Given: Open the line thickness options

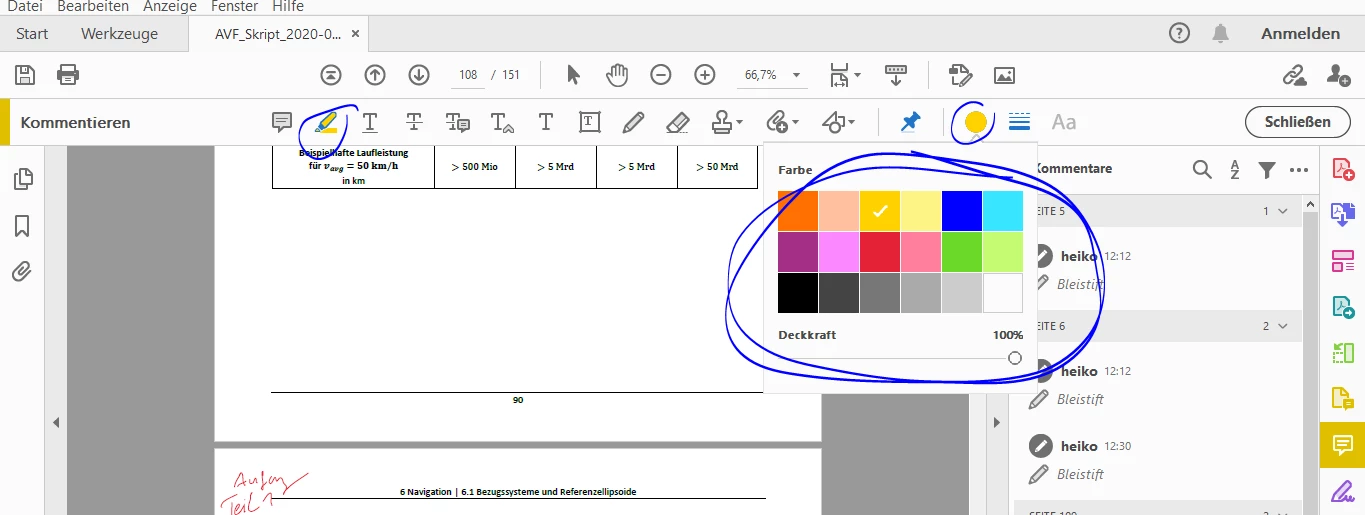Looking at the screenshot, I should (1020, 122).
